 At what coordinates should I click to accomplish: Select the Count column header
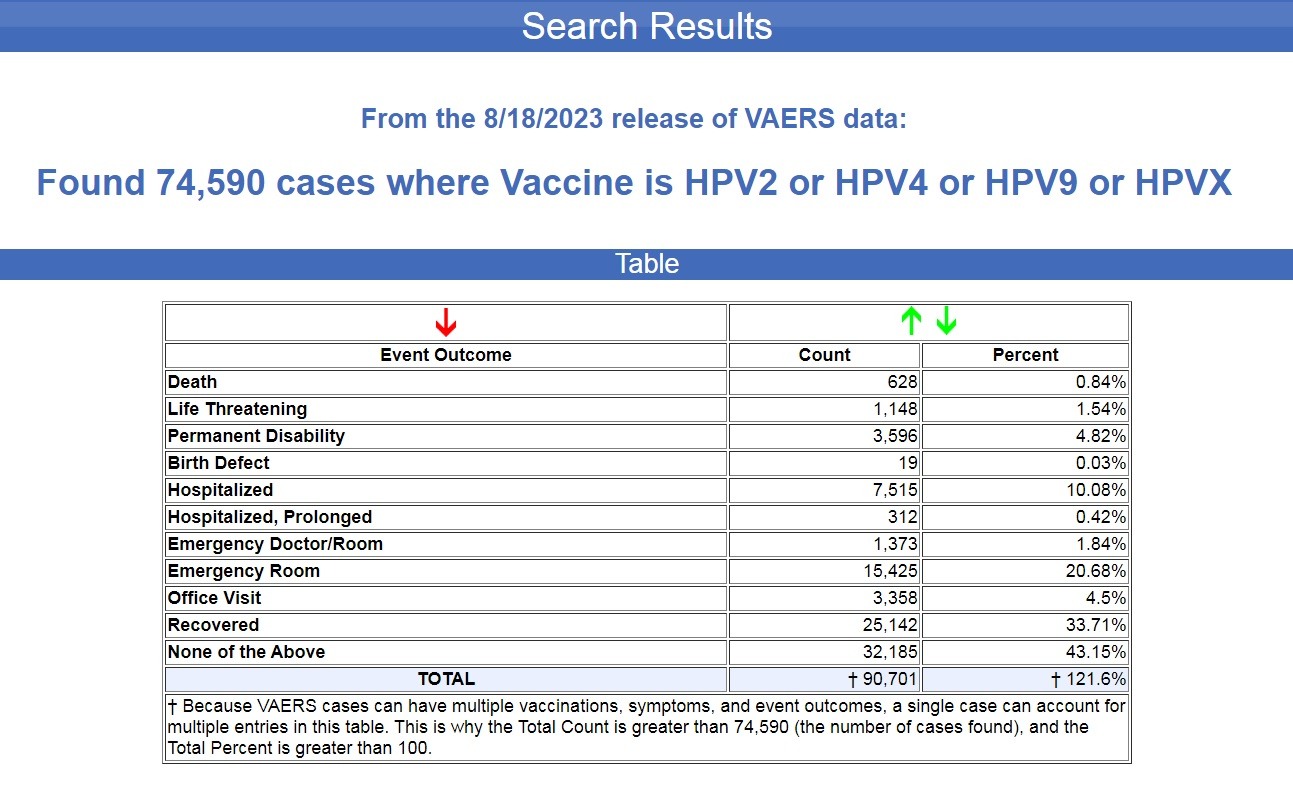coord(824,355)
